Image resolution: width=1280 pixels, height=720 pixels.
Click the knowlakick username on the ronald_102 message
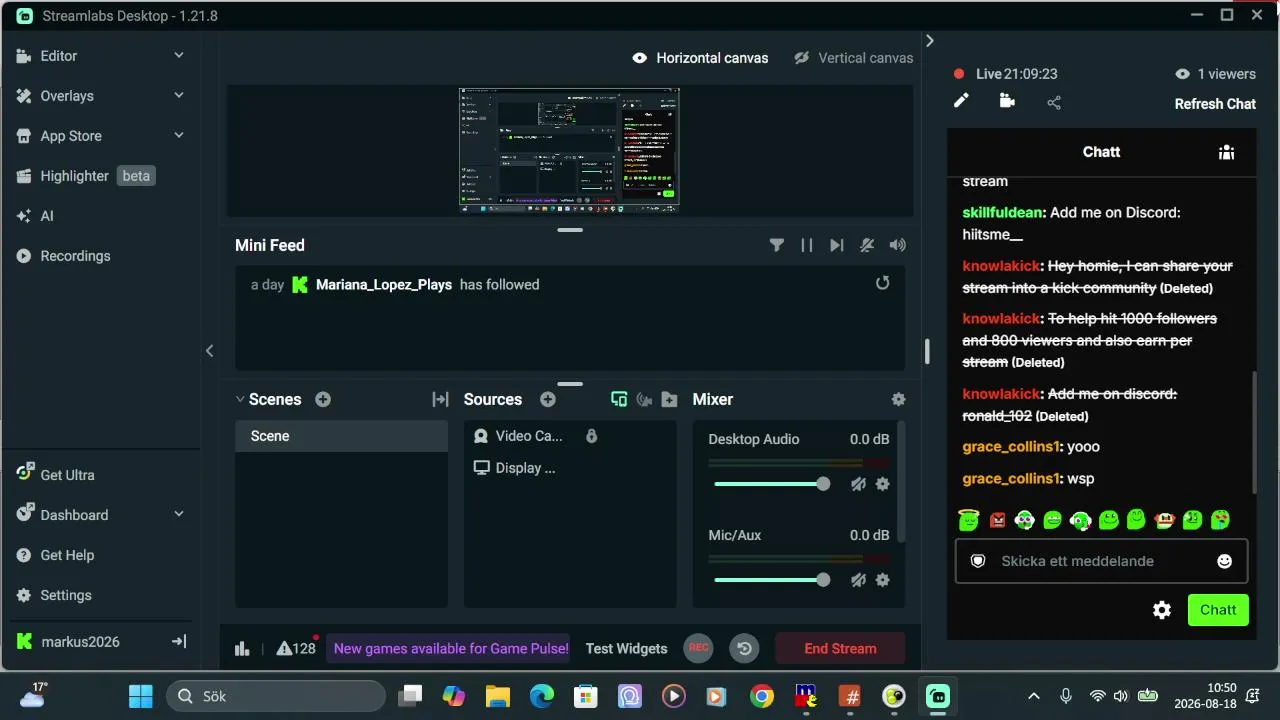click(x=1001, y=394)
